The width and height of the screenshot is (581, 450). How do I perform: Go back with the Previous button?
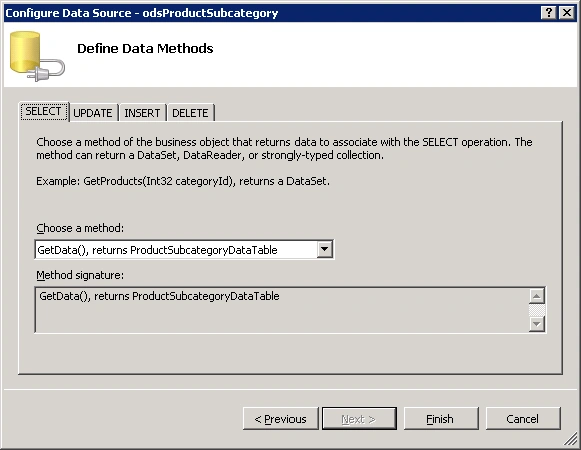pyautogui.click(x=281, y=419)
